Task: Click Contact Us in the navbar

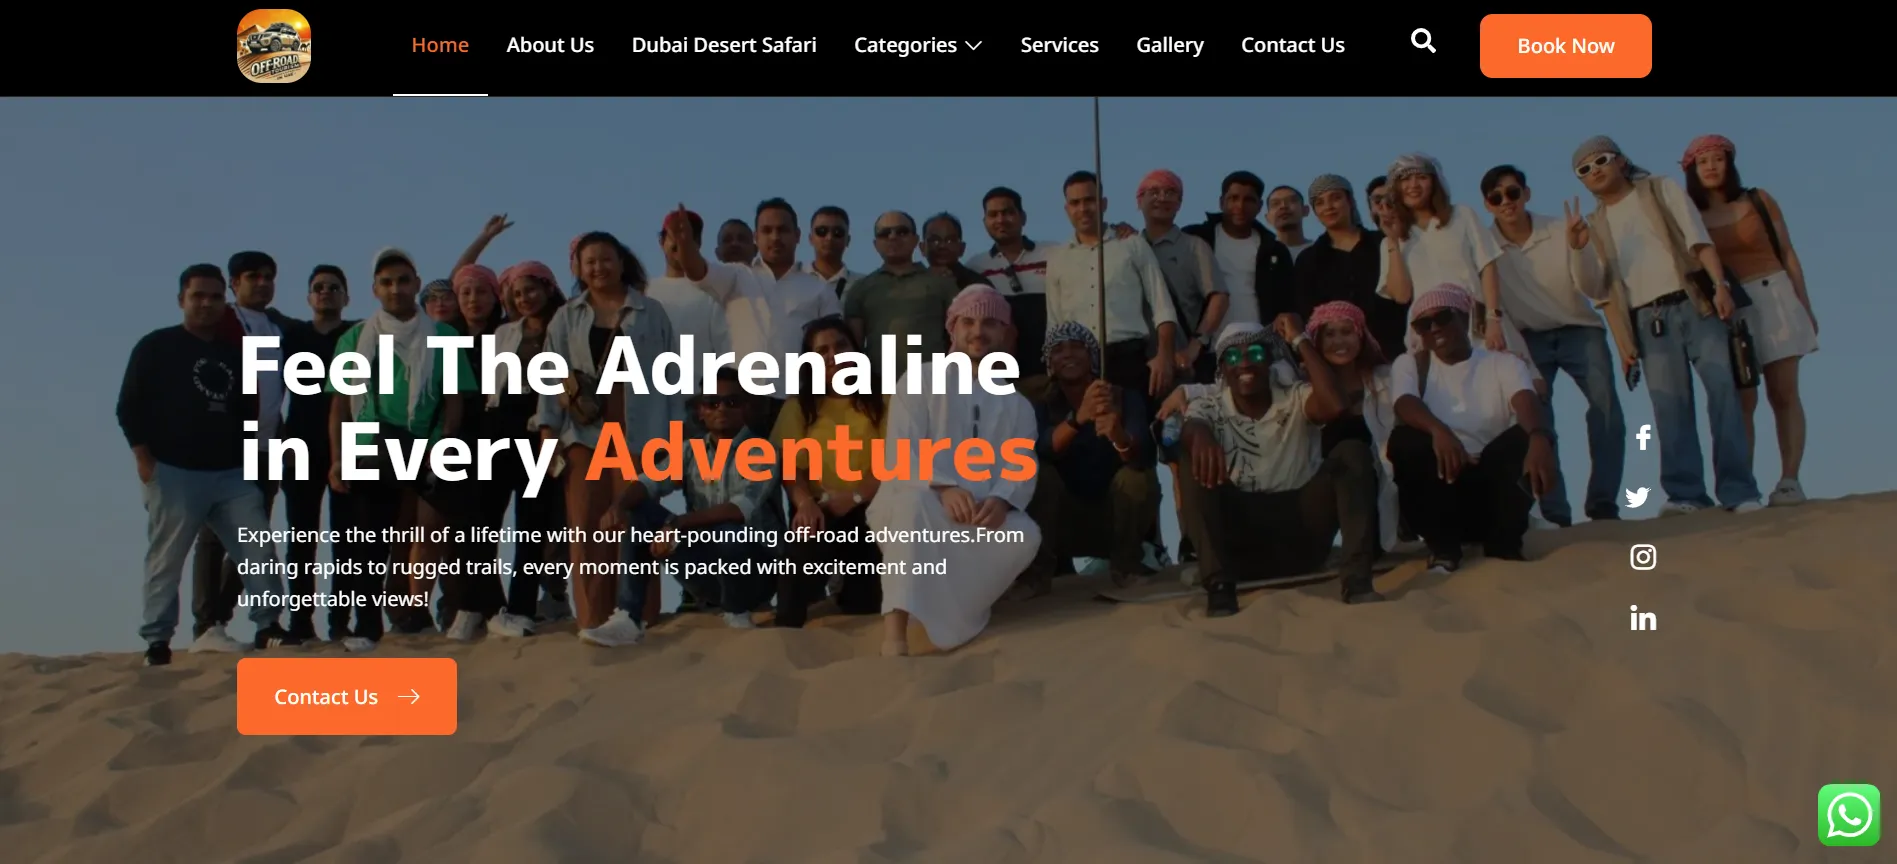Action: [x=1293, y=45]
